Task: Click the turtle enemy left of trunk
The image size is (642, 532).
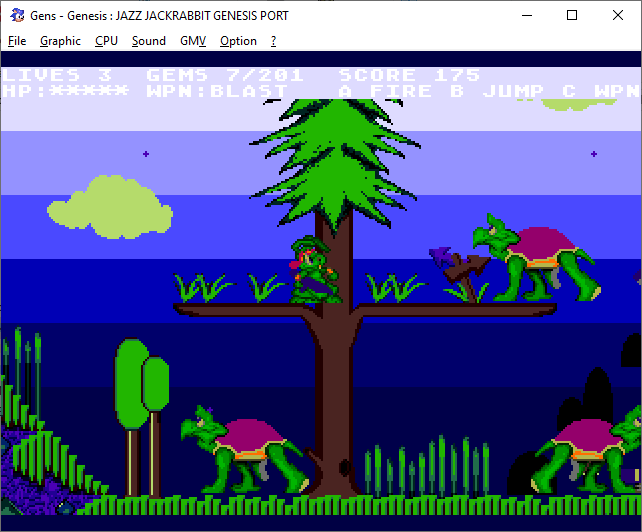Action: click(244, 451)
